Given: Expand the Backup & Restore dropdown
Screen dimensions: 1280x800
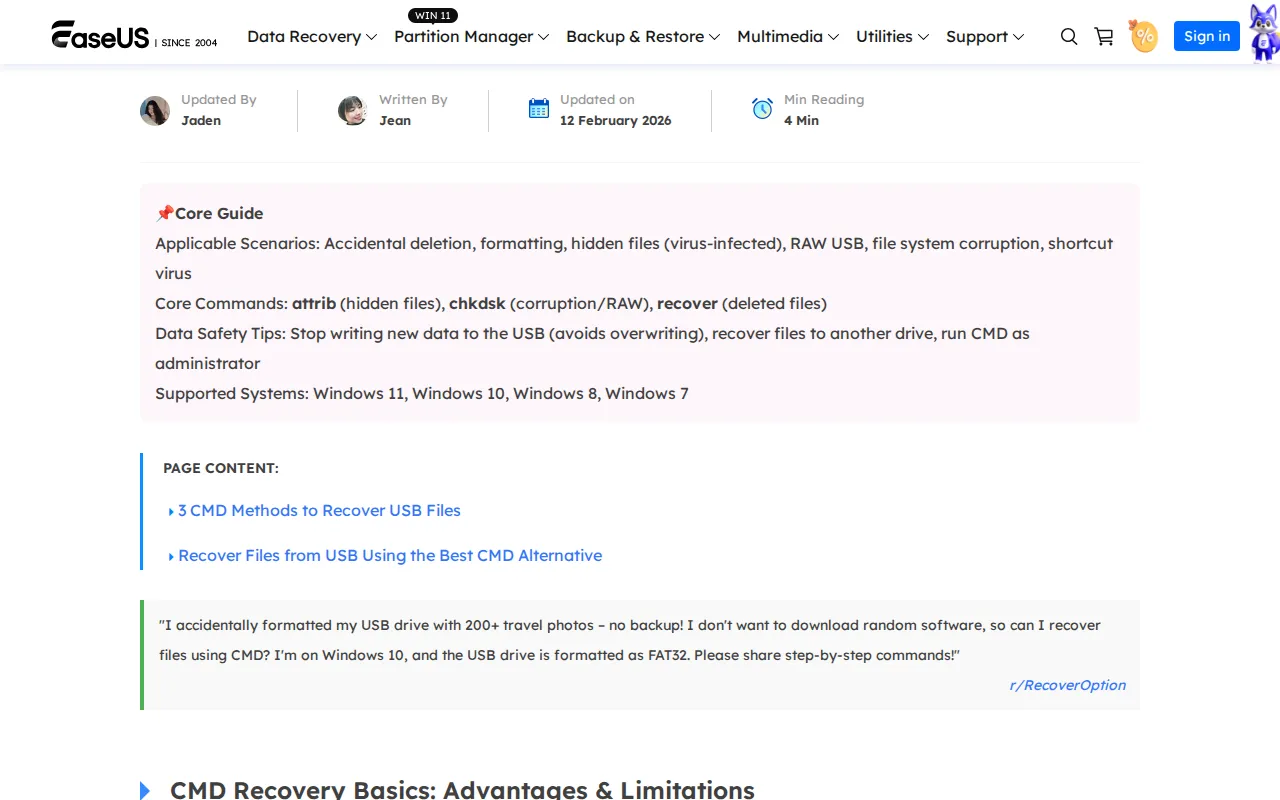Looking at the screenshot, I should pos(642,37).
